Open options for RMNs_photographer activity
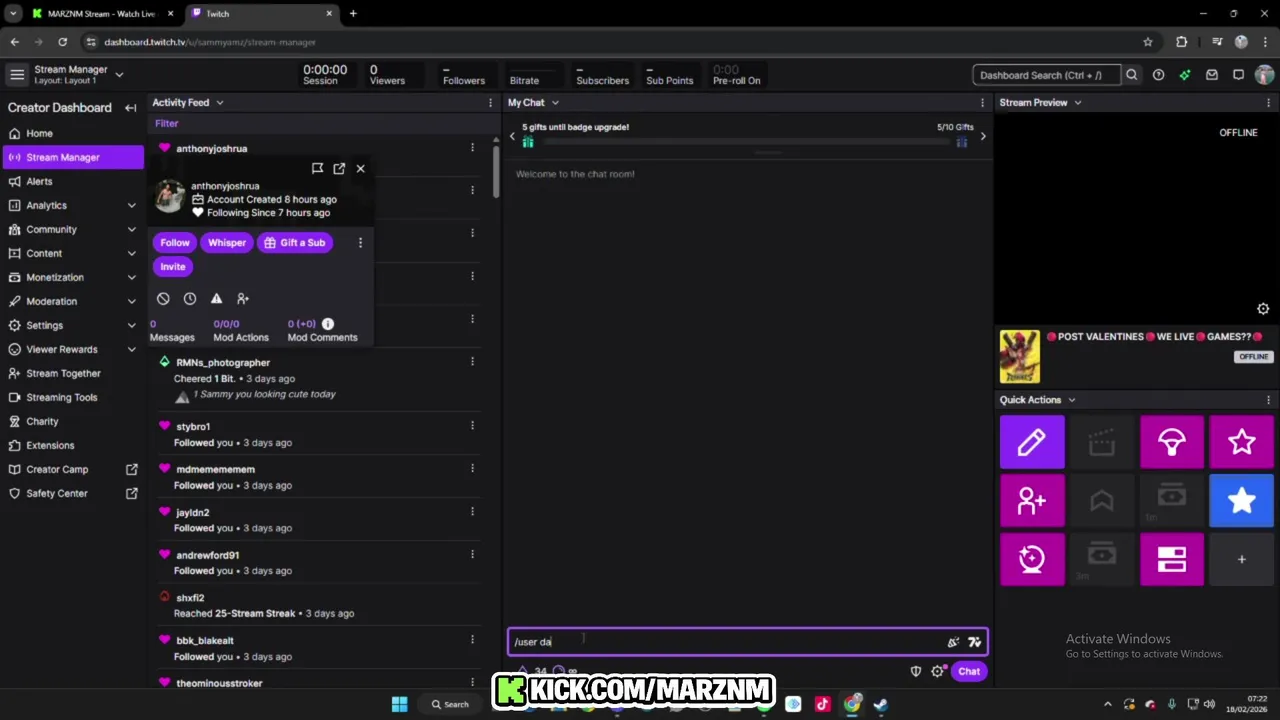Screen dimensions: 1280x720 point(472,362)
